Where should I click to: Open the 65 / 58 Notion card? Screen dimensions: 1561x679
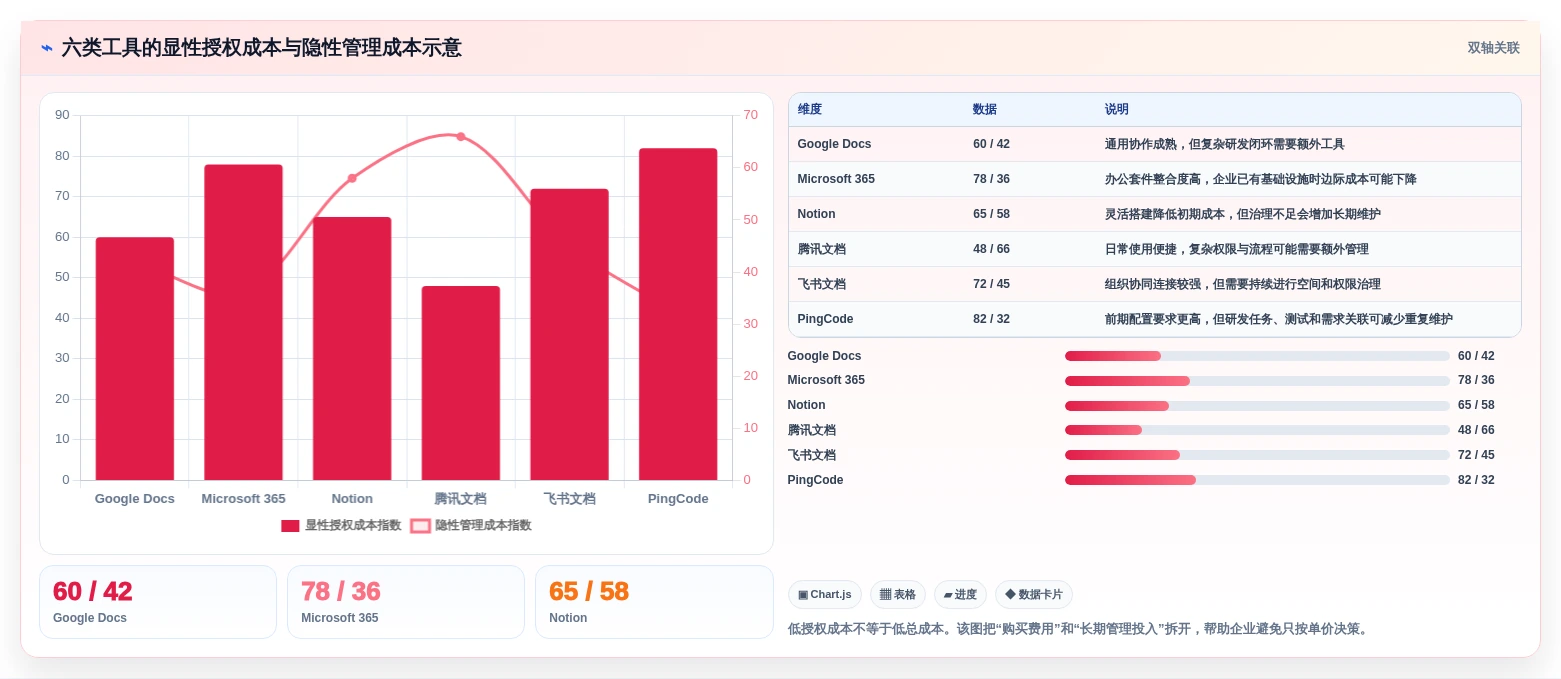(x=654, y=602)
